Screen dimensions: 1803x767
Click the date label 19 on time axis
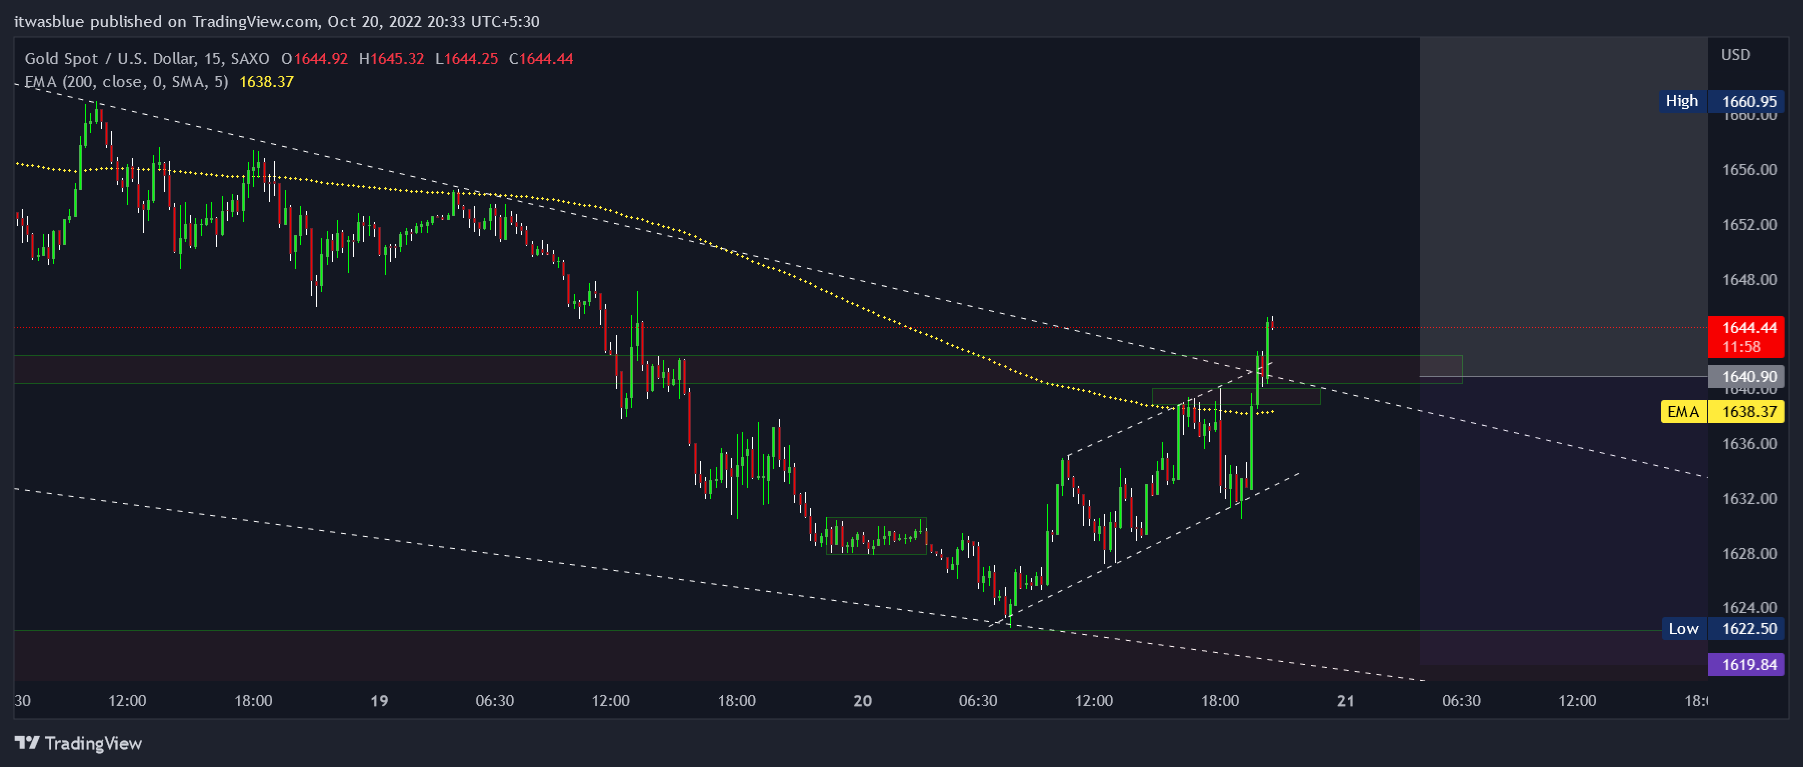tap(379, 701)
